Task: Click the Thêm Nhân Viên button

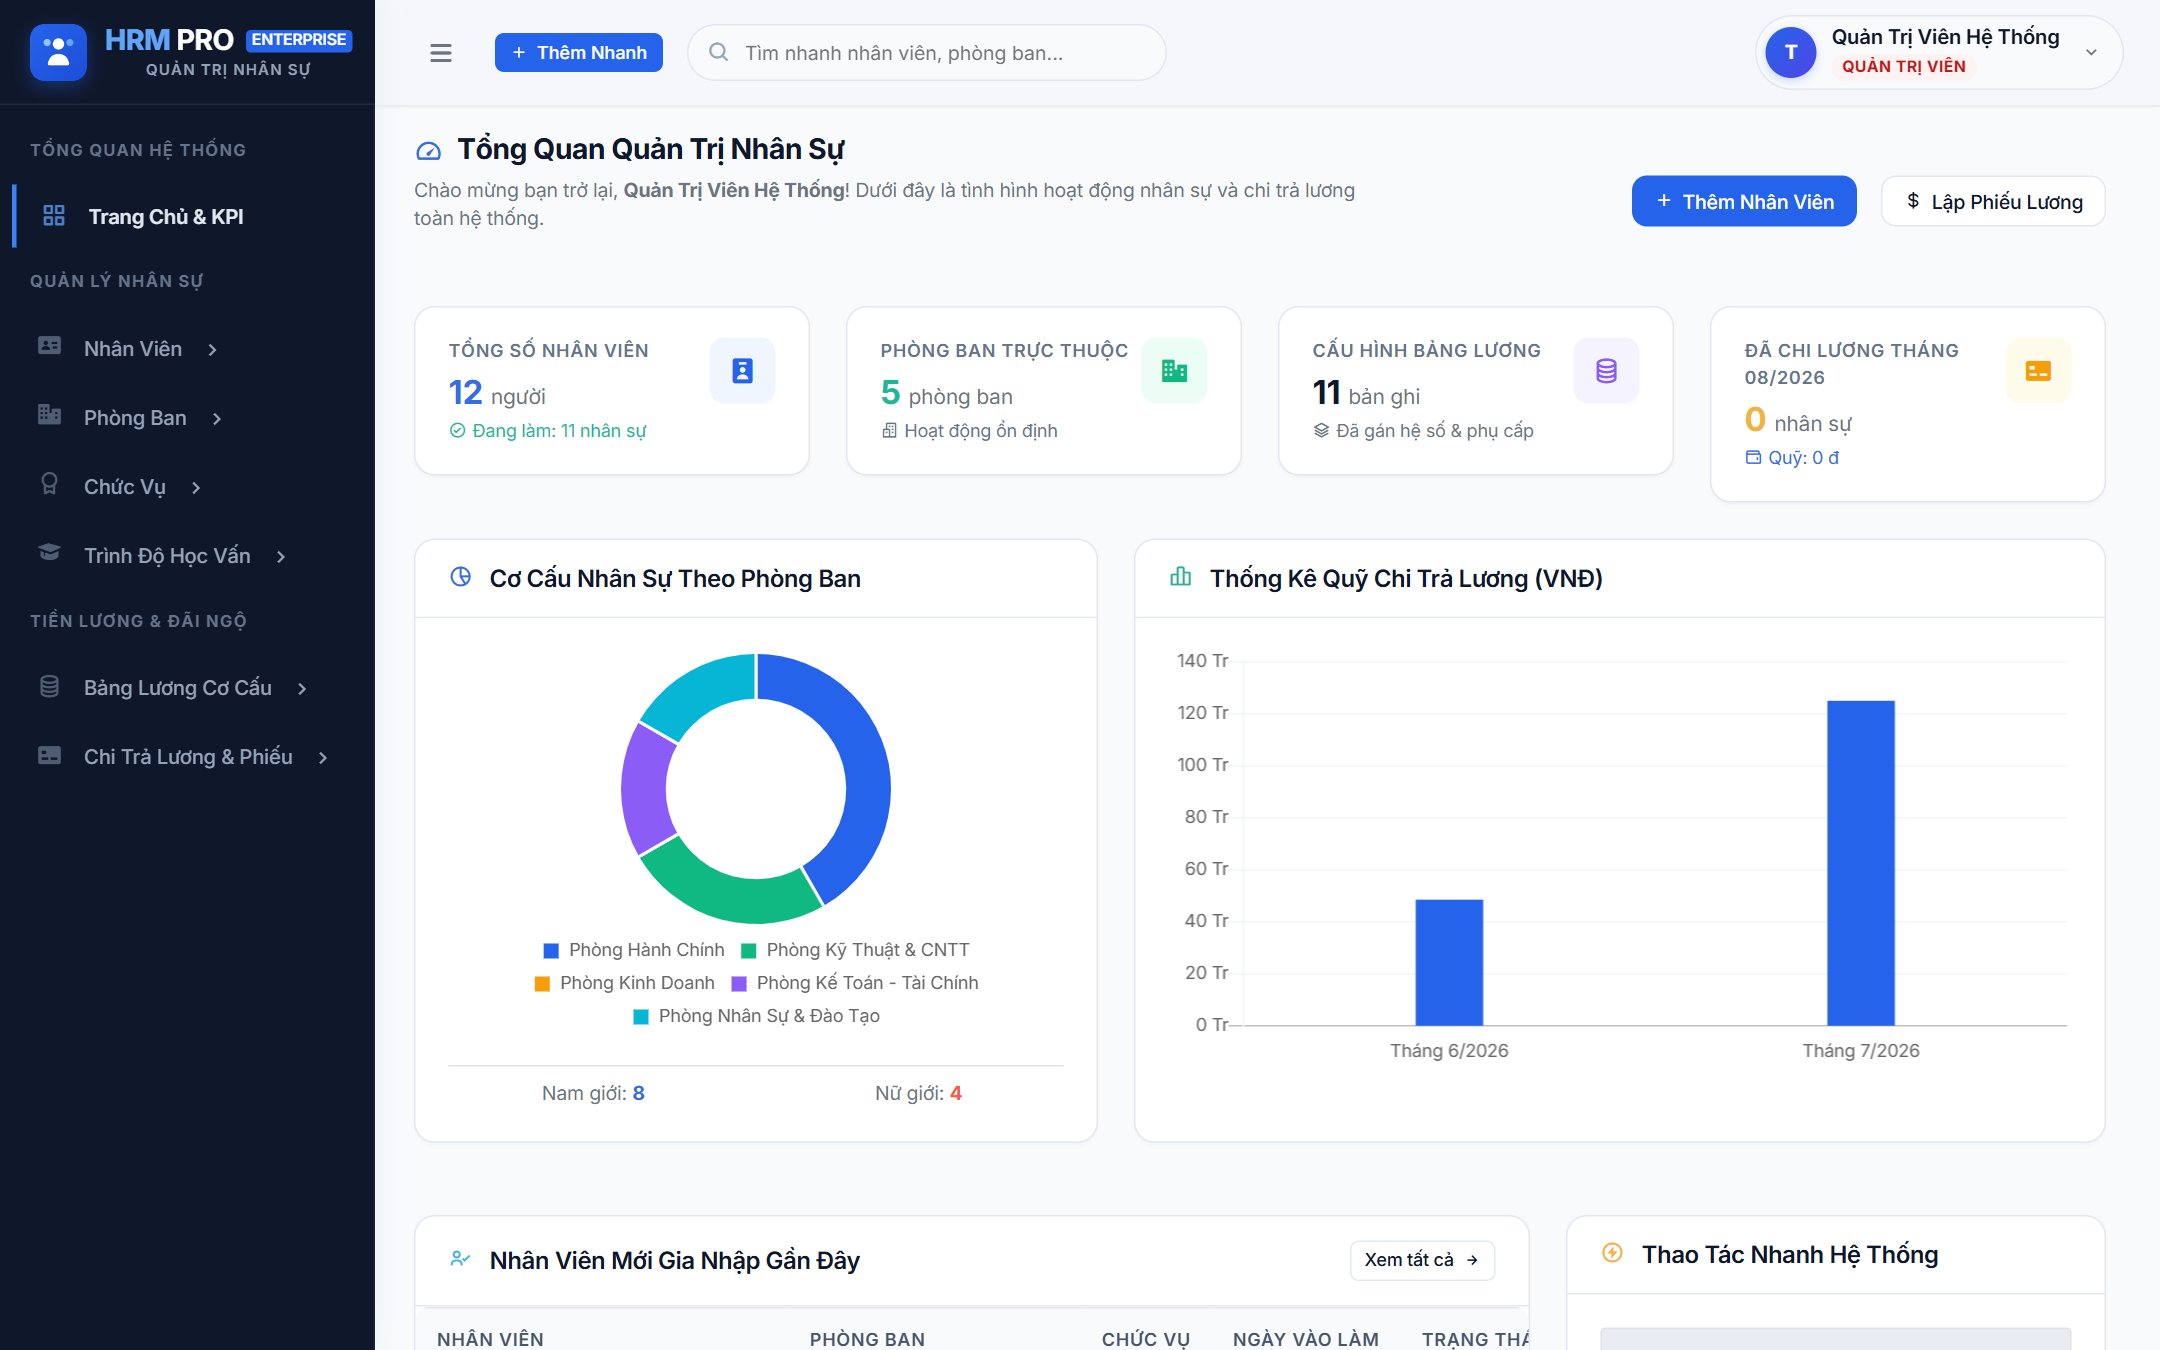Action: (1744, 201)
